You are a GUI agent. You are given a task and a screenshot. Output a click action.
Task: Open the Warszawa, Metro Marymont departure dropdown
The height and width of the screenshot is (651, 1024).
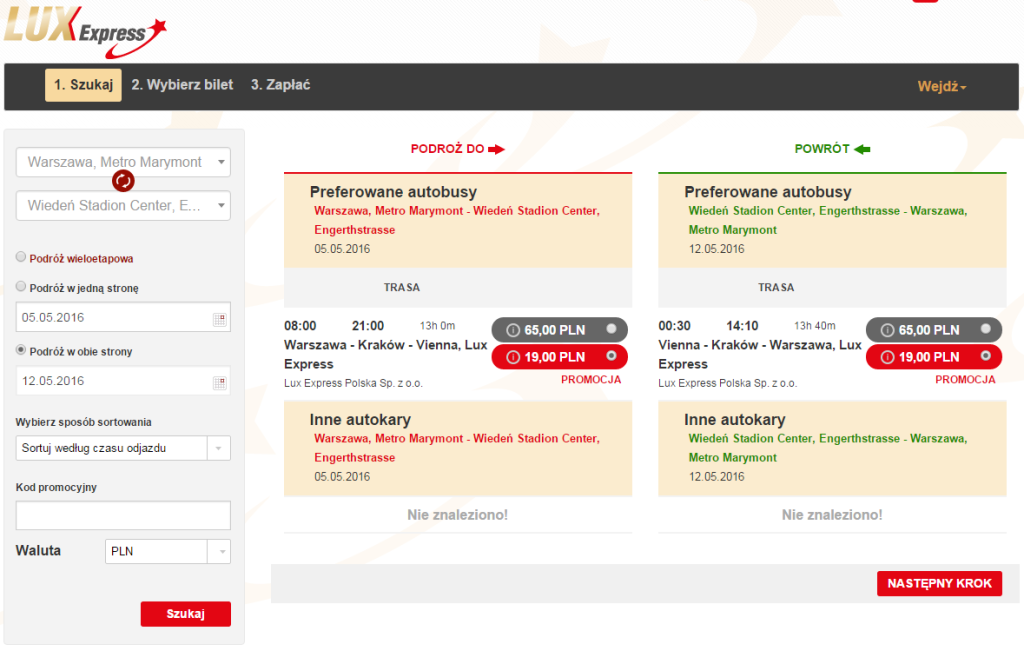tap(123, 163)
